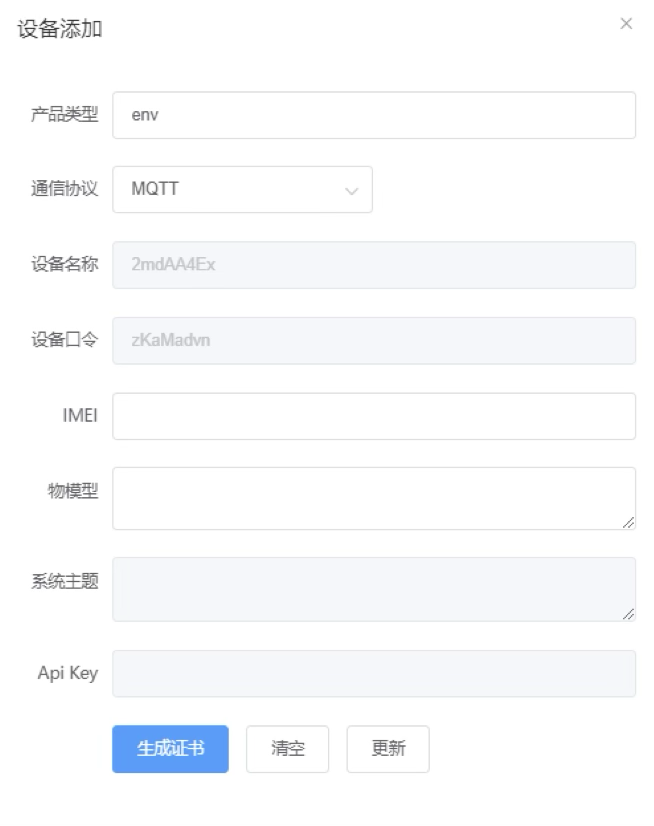Click the 物模型 text area resize handle
Image resolution: width=654 pixels, height=826 pixels.
pos(628,522)
